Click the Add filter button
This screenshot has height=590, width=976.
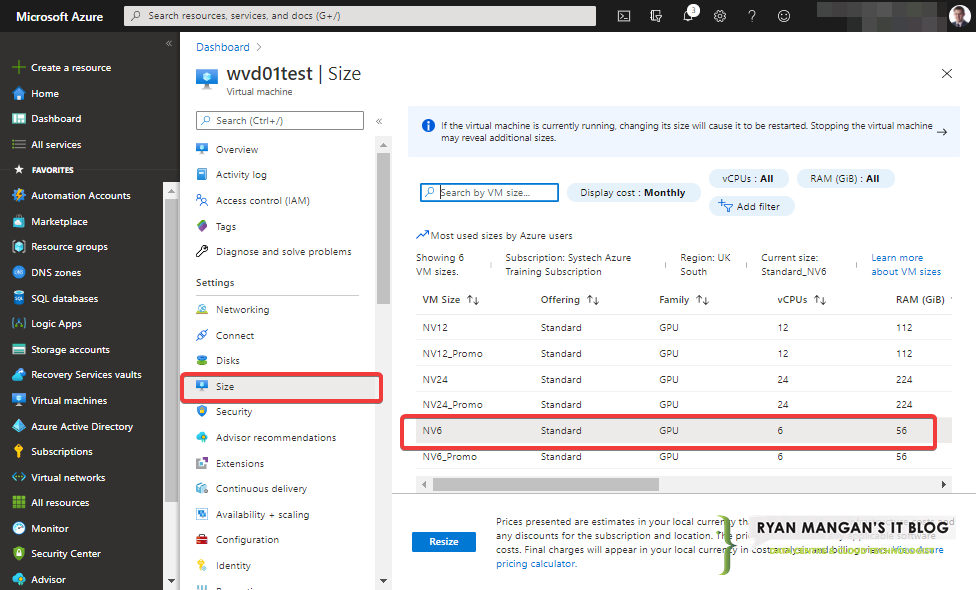751,207
